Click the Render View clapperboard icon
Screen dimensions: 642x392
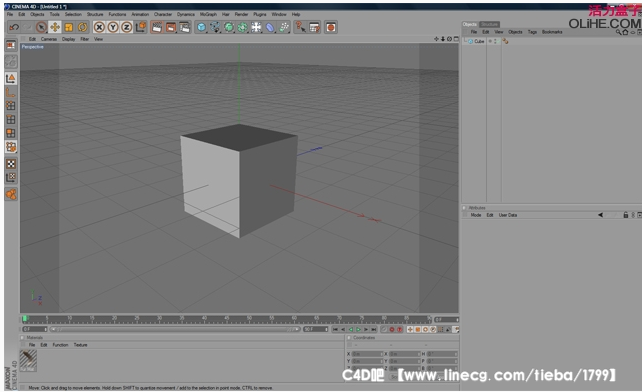tap(156, 27)
